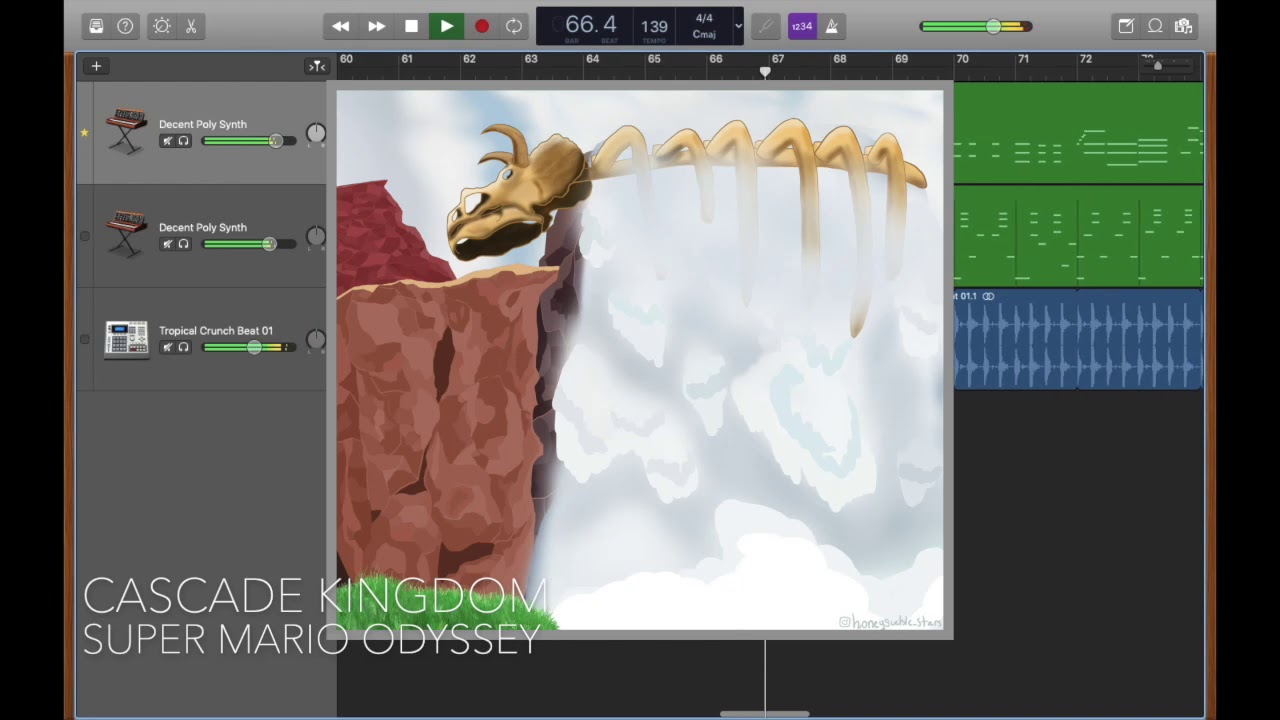Image resolution: width=1280 pixels, height=720 pixels.
Task: Select first Decent Poly Synth keyboard icon
Action: pyautogui.click(x=126, y=130)
